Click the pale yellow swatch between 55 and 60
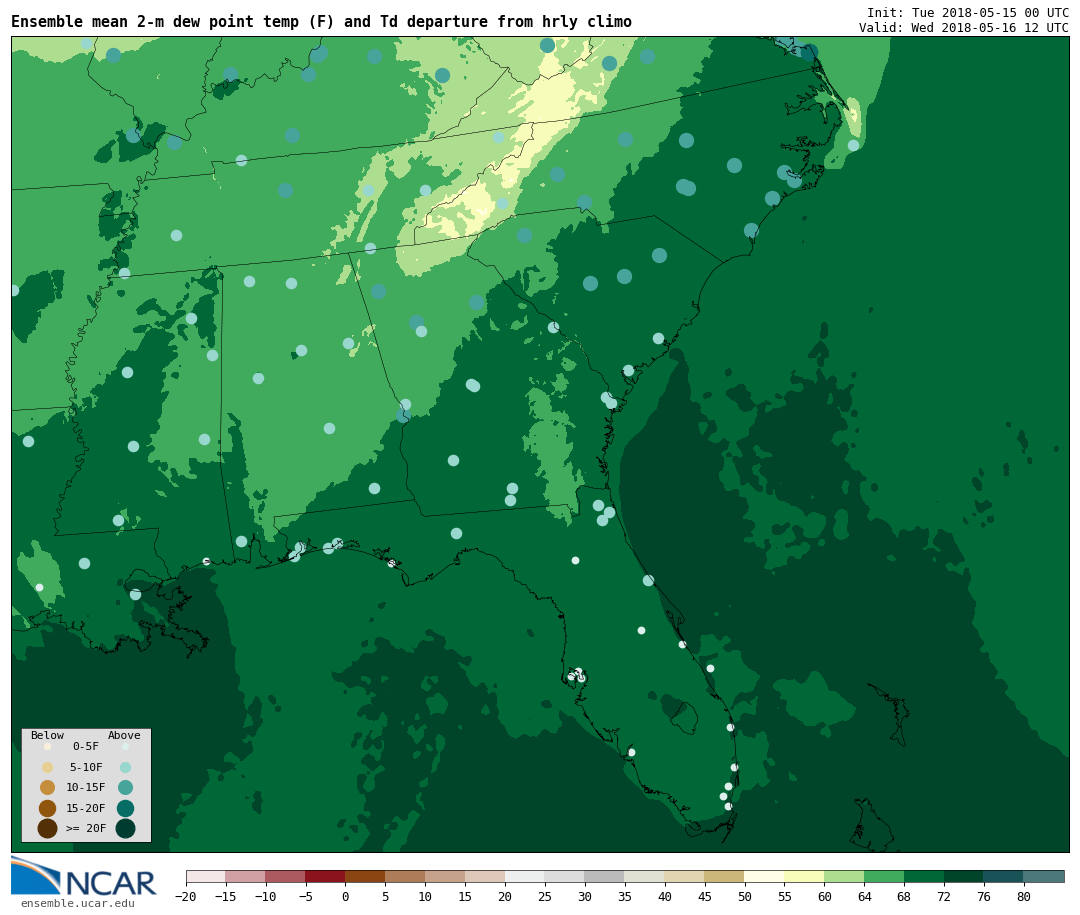This screenshot has height=915, width=1080. click(804, 877)
